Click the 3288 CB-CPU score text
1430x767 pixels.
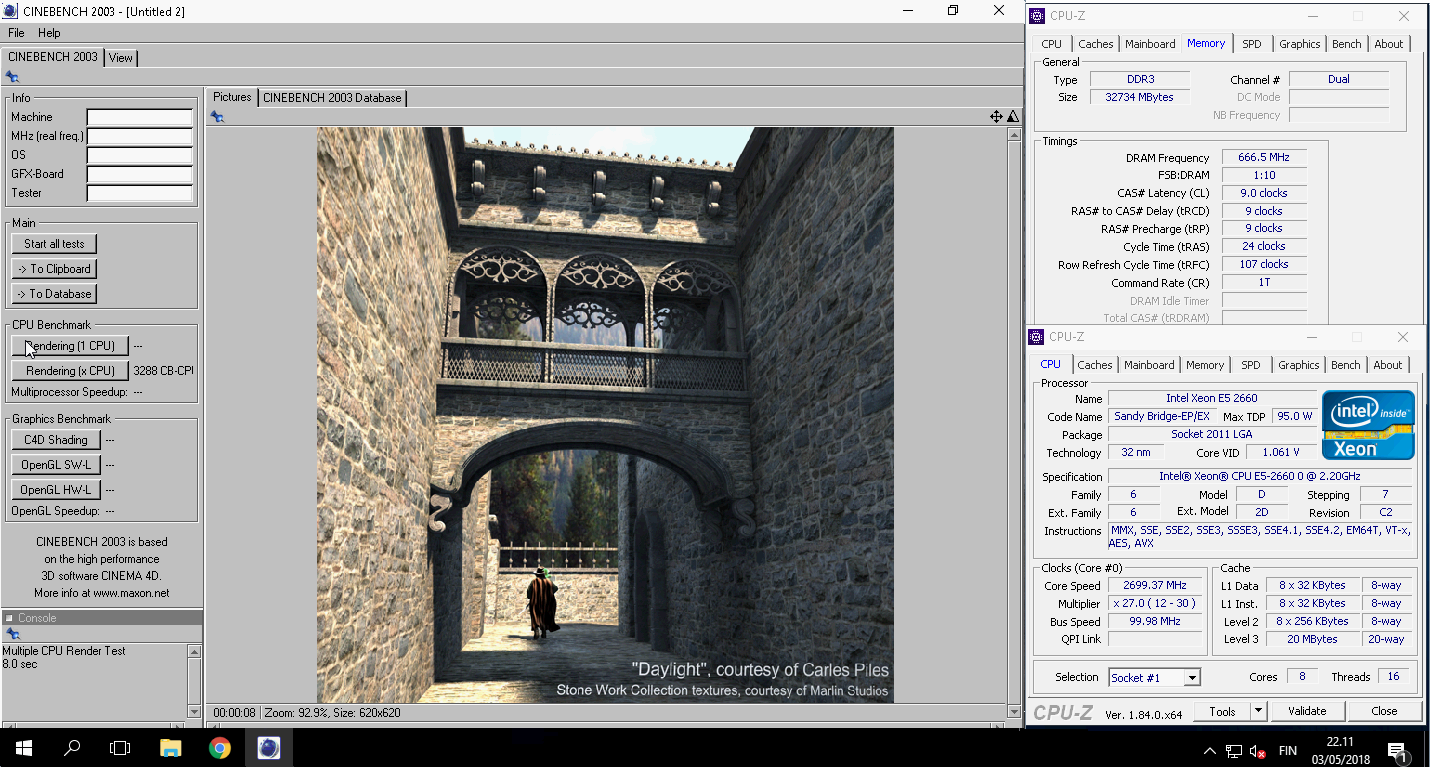point(163,371)
